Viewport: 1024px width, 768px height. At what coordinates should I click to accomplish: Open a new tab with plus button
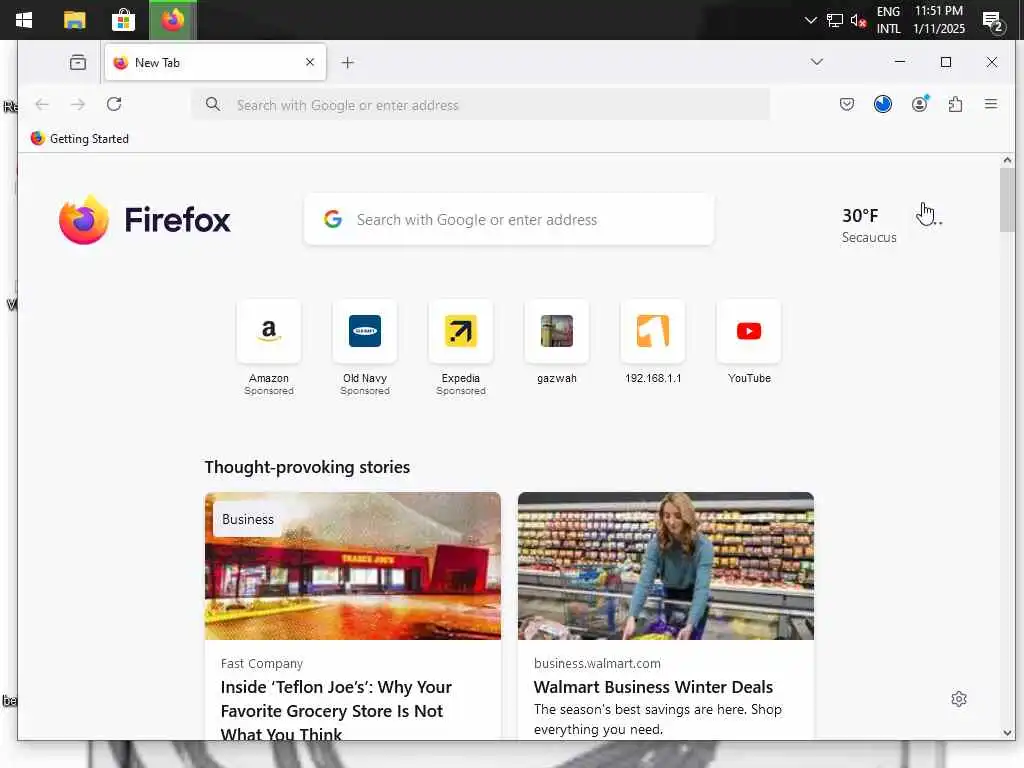click(x=347, y=63)
